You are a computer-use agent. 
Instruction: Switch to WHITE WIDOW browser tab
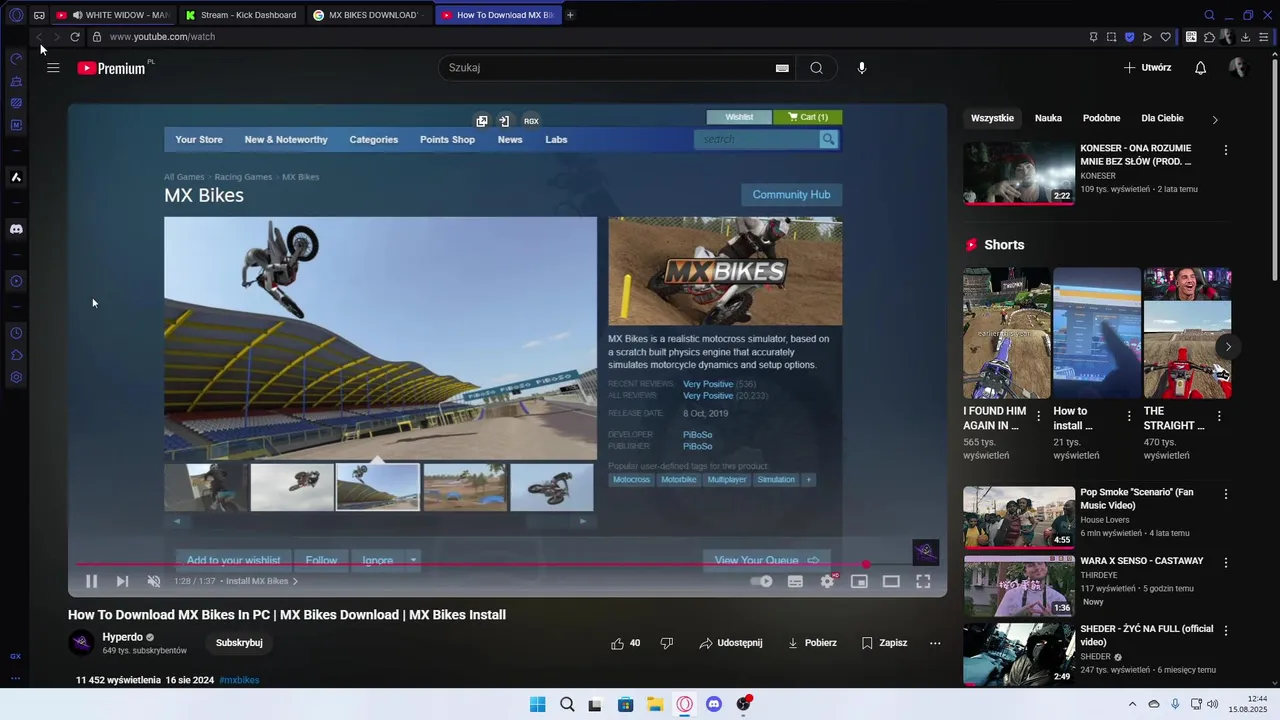[x=112, y=15]
